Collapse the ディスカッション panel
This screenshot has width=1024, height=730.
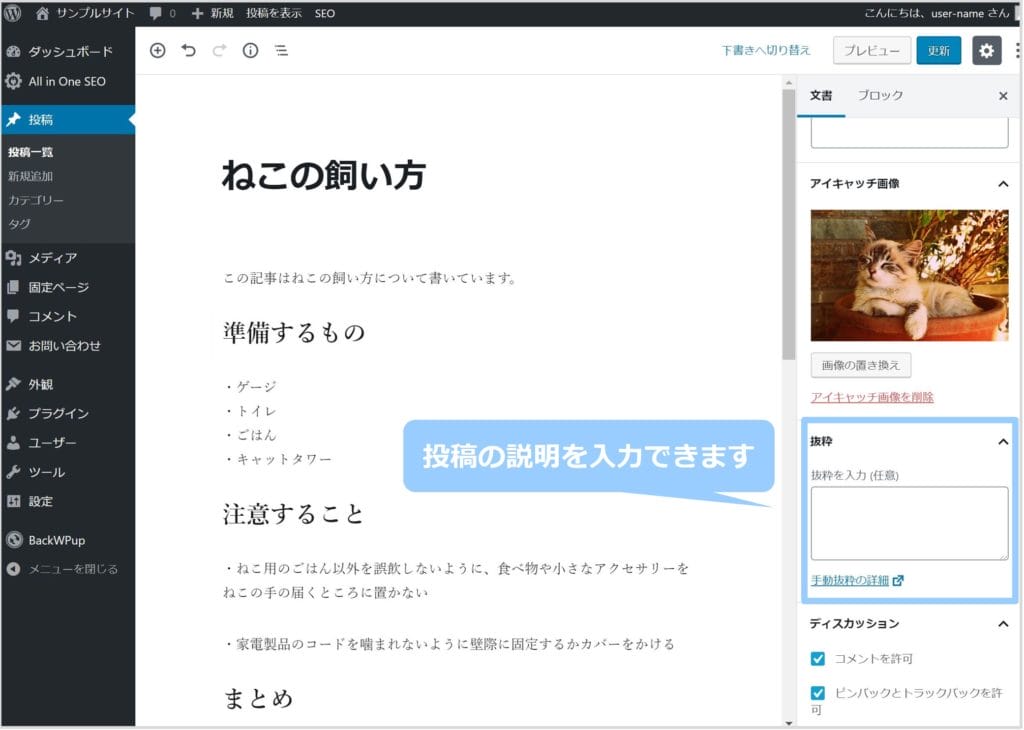[x=1003, y=624]
